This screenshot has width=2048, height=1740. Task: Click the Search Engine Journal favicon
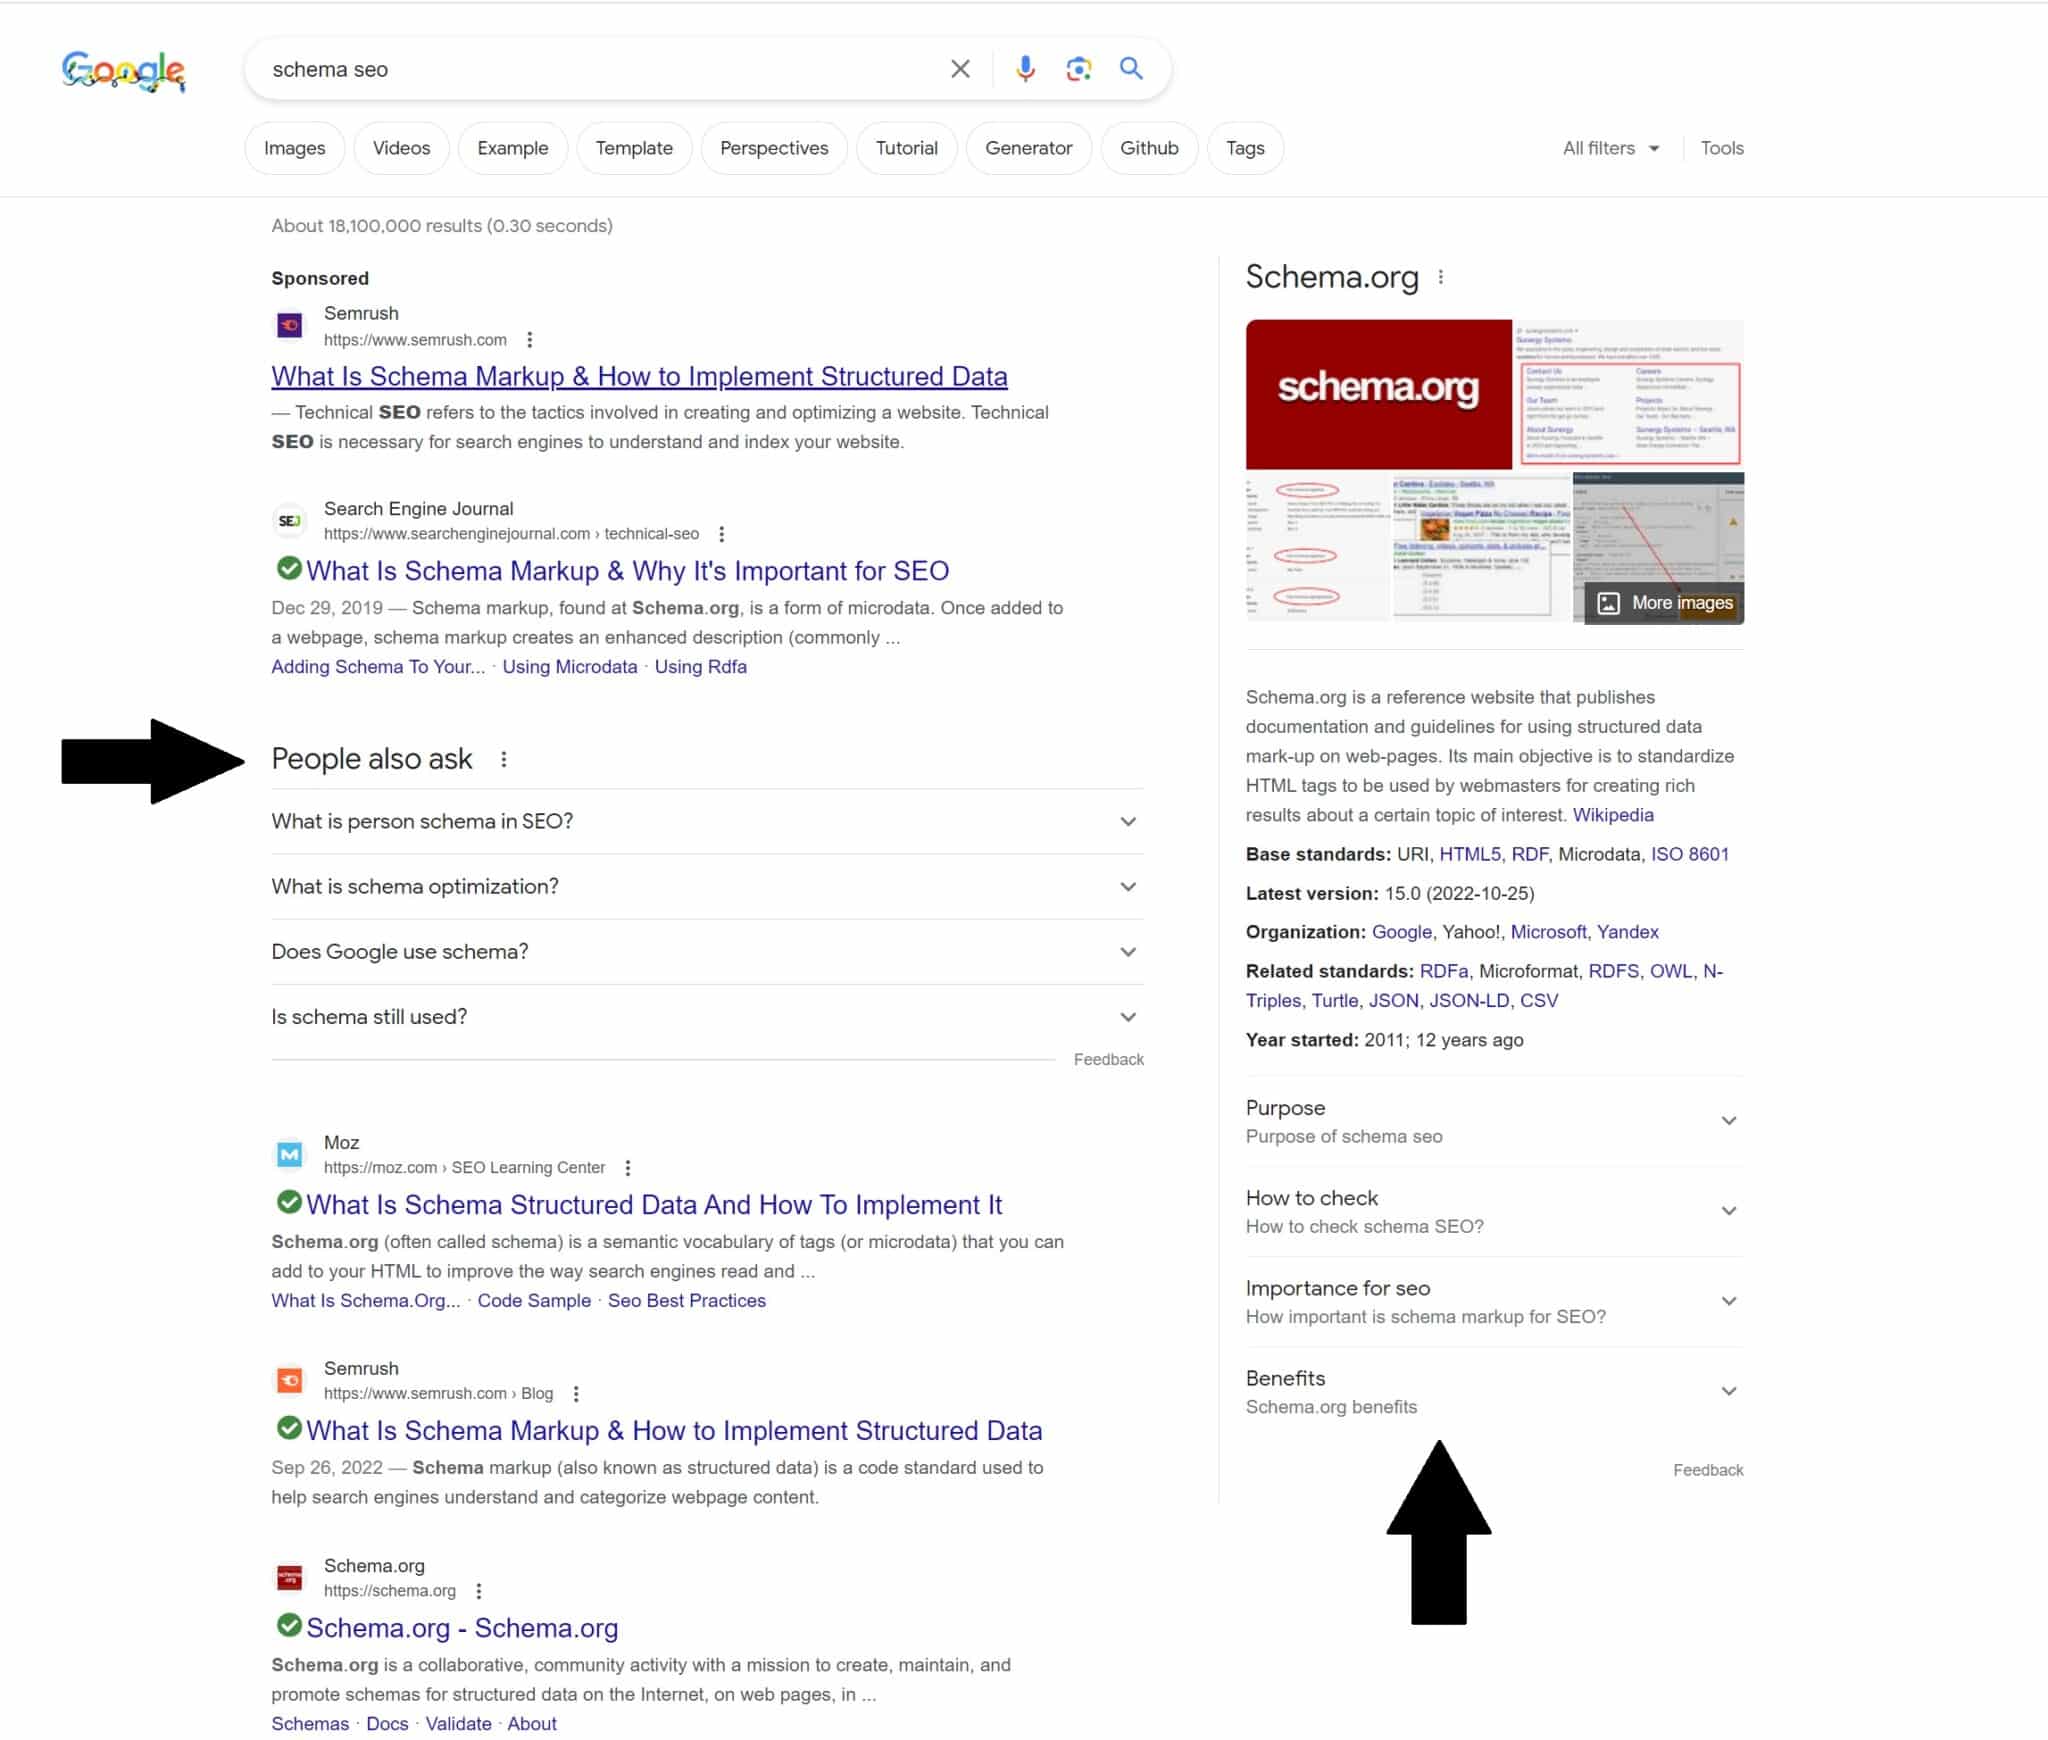point(289,521)
